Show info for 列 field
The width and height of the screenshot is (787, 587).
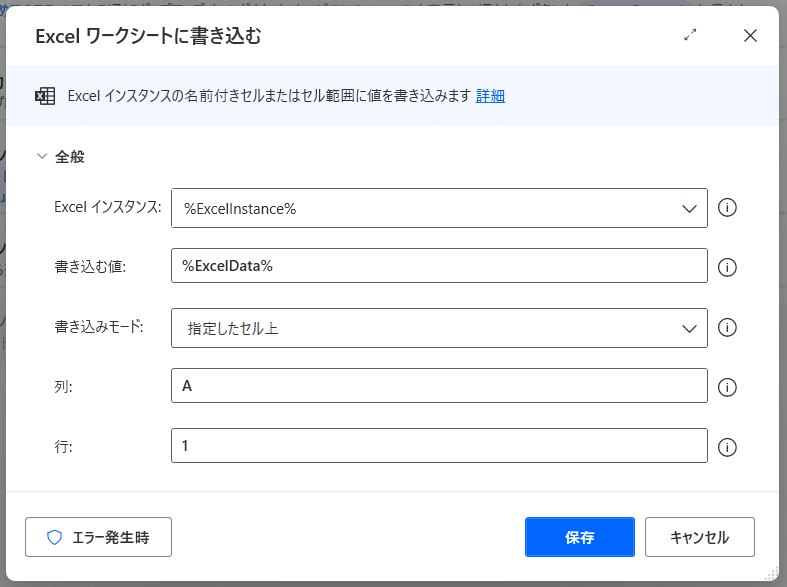[x=727, y=387]
